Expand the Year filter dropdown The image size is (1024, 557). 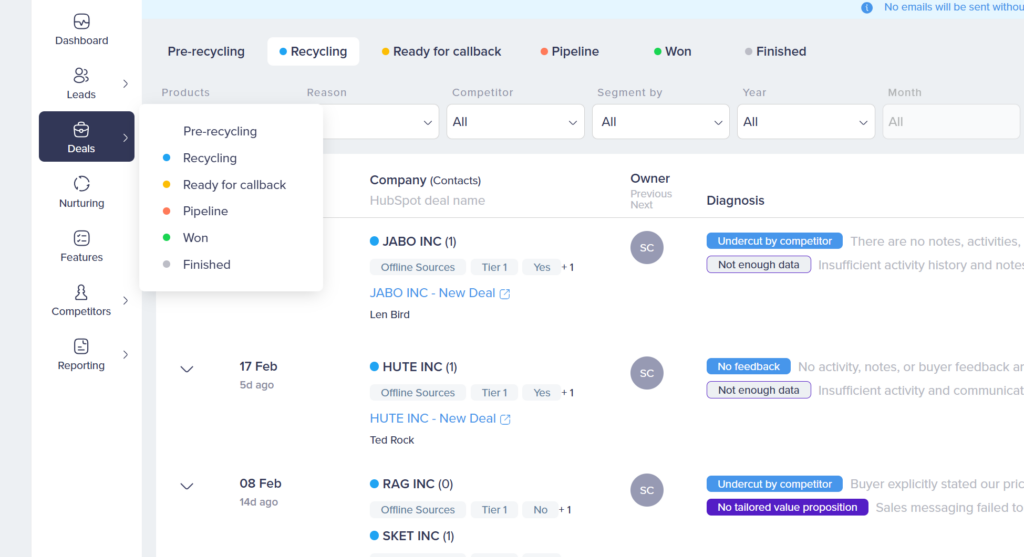tap(806, 122)
